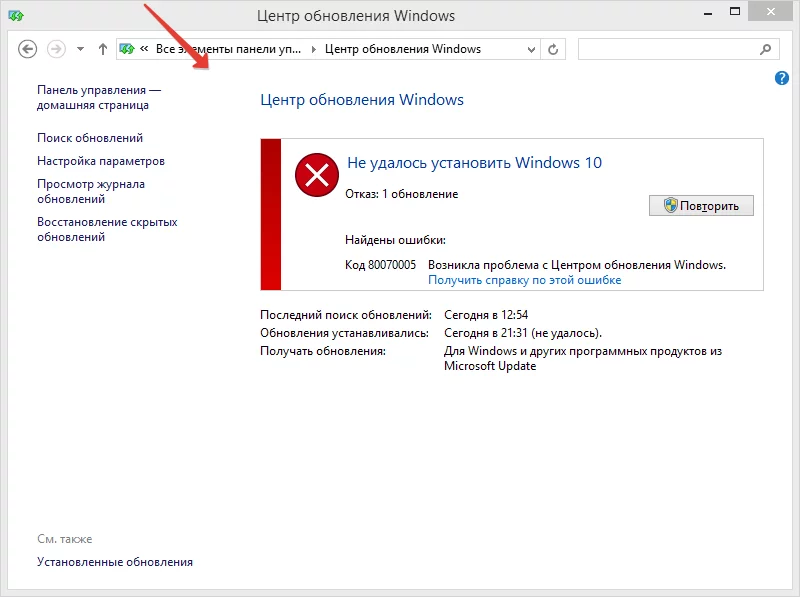Click the breadcrumb double chevron

(x=144, y=49)
